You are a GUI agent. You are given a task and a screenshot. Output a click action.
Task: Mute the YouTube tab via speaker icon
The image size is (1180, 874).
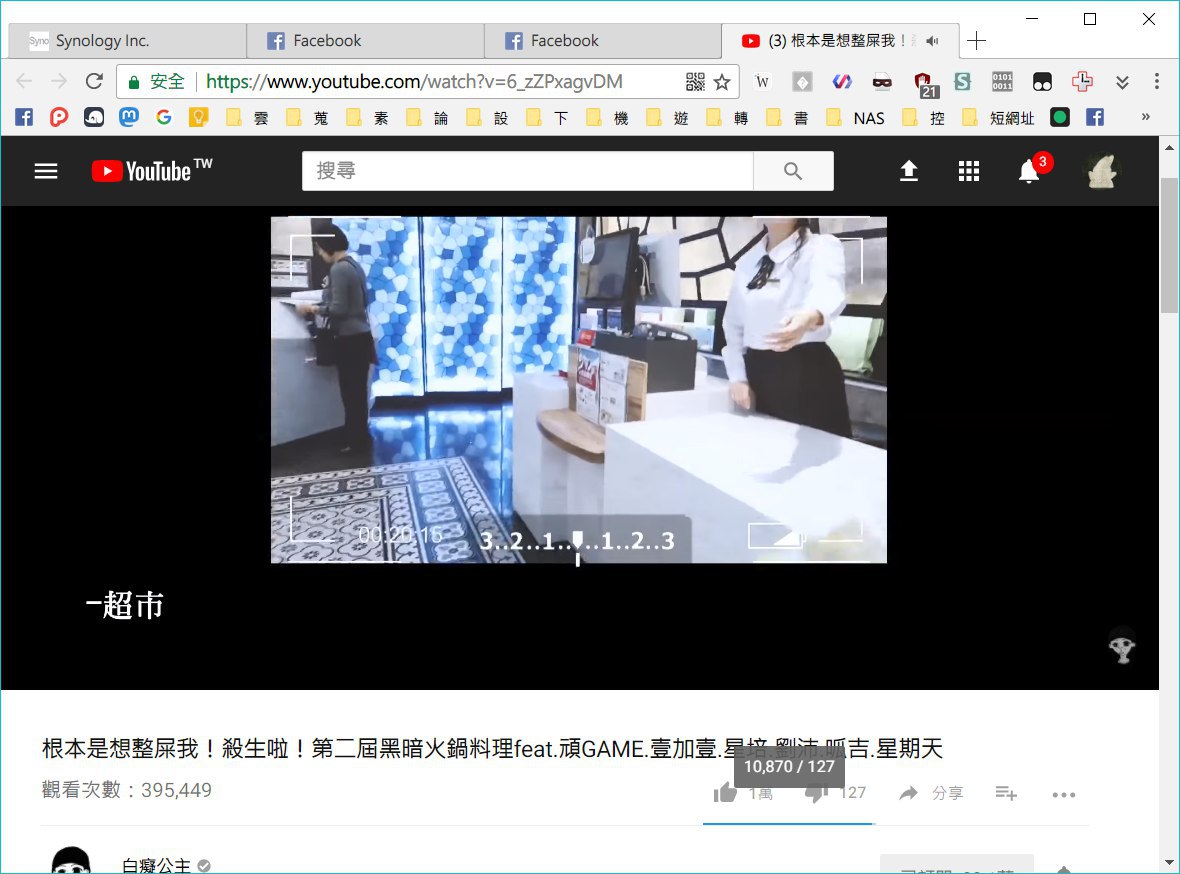click(932, 41)
